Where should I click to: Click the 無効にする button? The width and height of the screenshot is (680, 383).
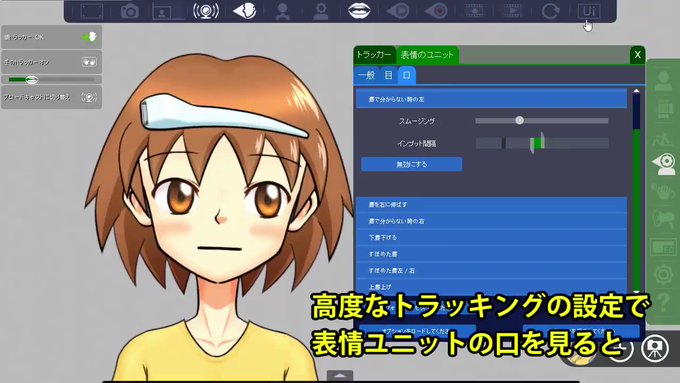(x=412, y=164)
